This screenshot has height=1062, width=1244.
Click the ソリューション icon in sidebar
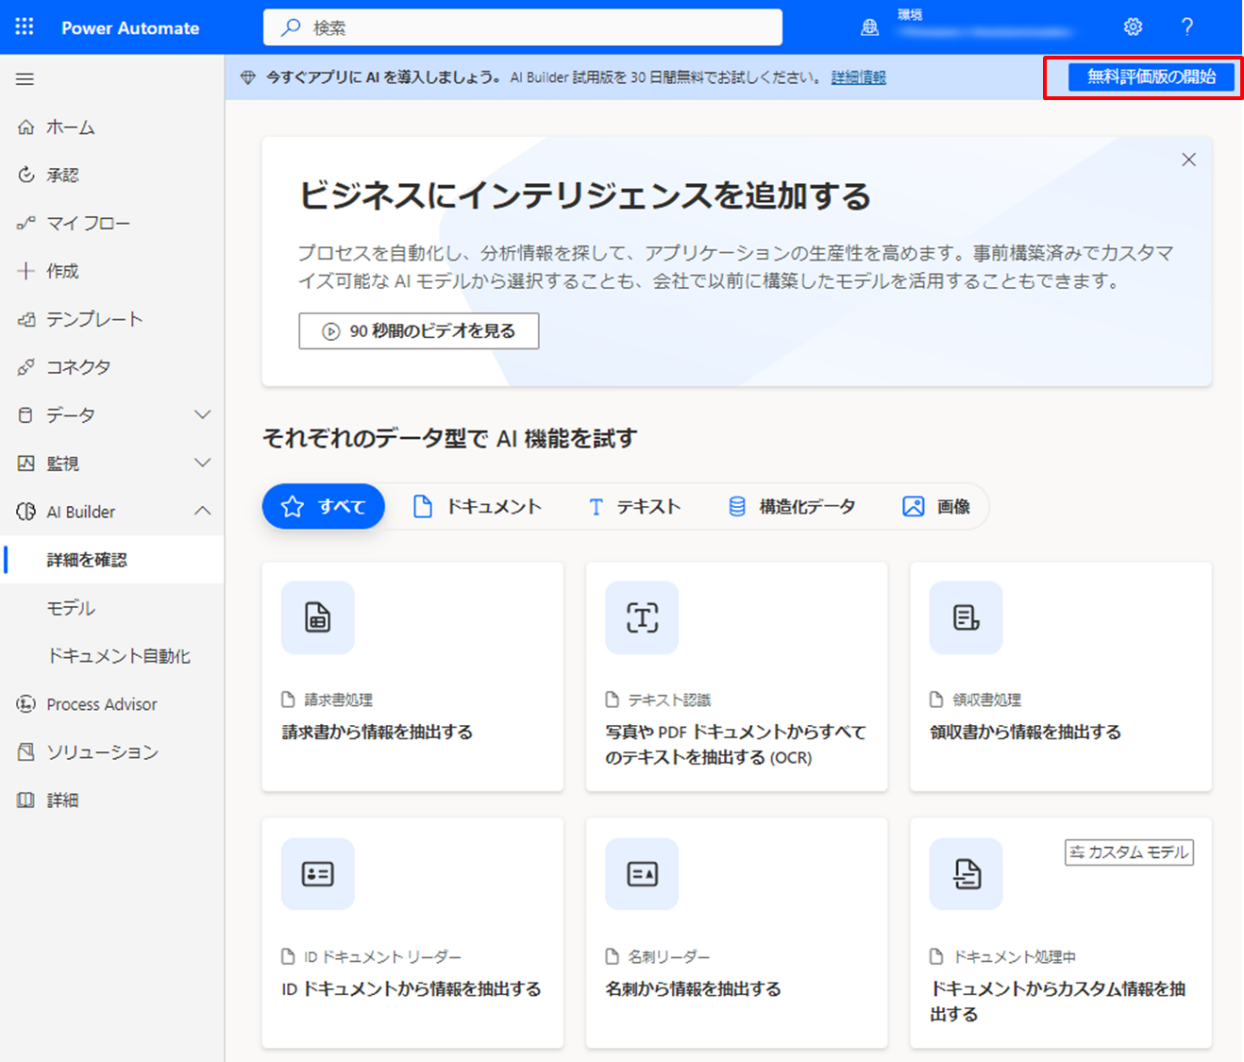[x=26, y=752]
